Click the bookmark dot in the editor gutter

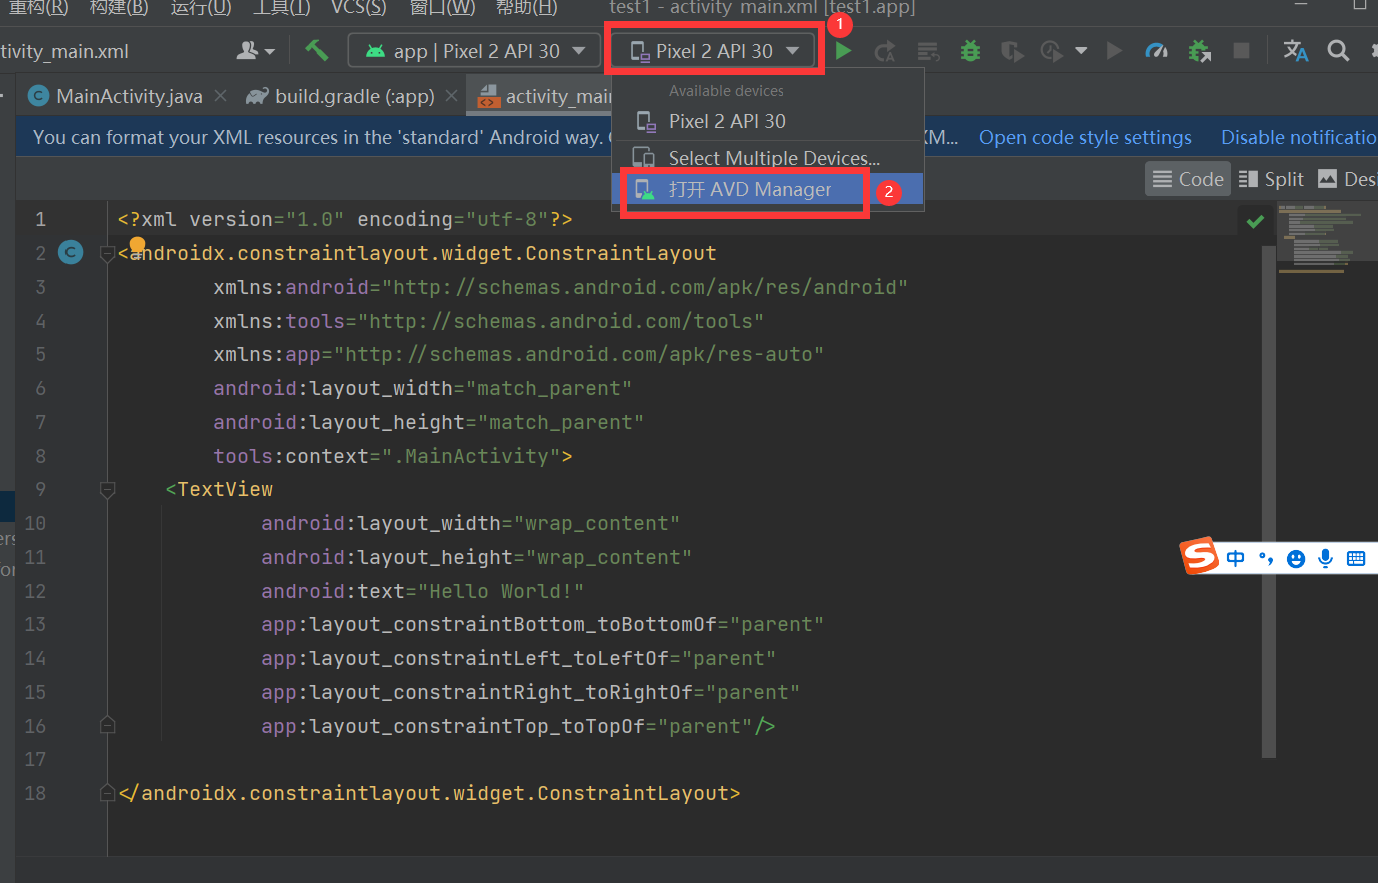(137, 244)
